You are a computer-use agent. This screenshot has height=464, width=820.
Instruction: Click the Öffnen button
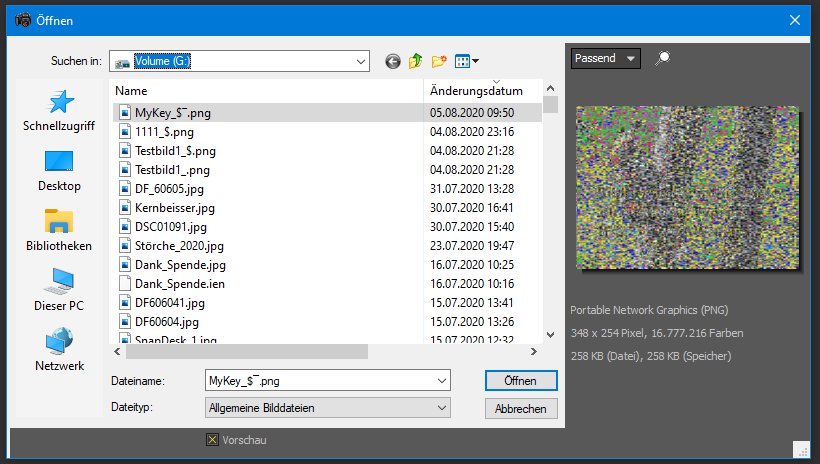point(520,381)
